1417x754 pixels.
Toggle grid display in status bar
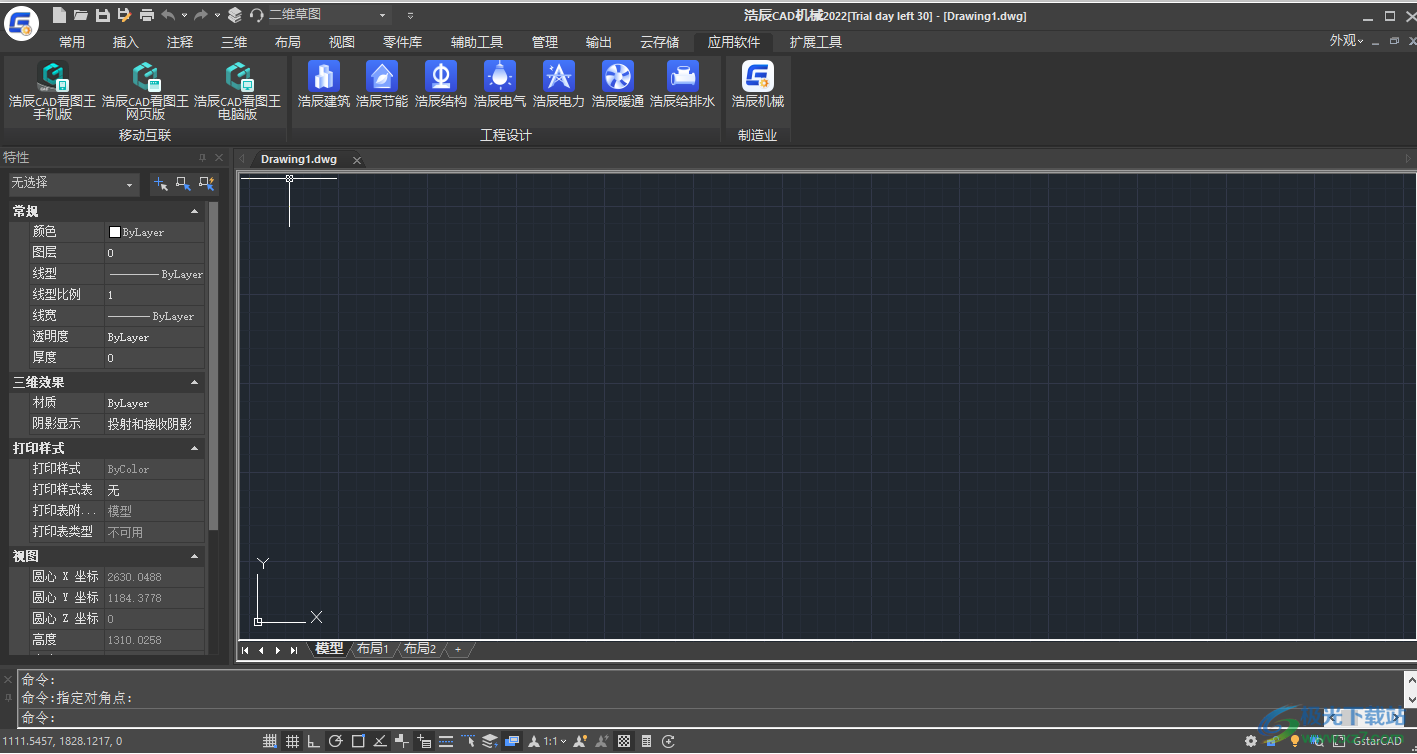(x=292, y=741)
